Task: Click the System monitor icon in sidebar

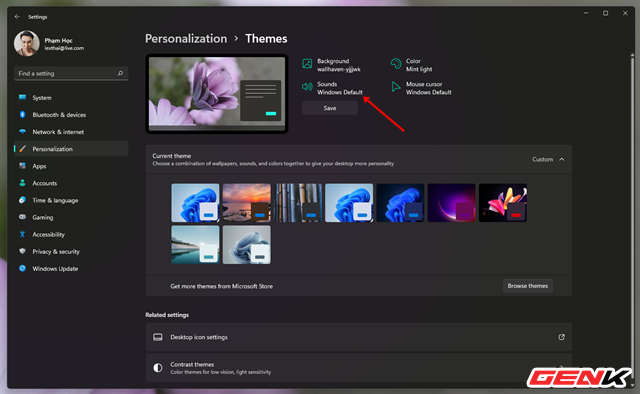Action: click(x=22, y=97)
